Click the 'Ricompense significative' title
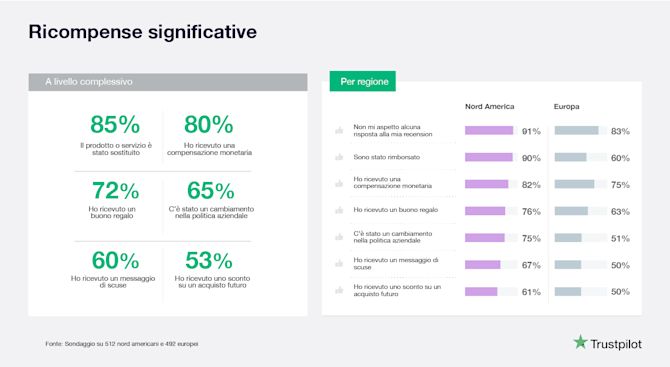Image resolution: width=670 pixels, height=367 pixels. point(143,32)
